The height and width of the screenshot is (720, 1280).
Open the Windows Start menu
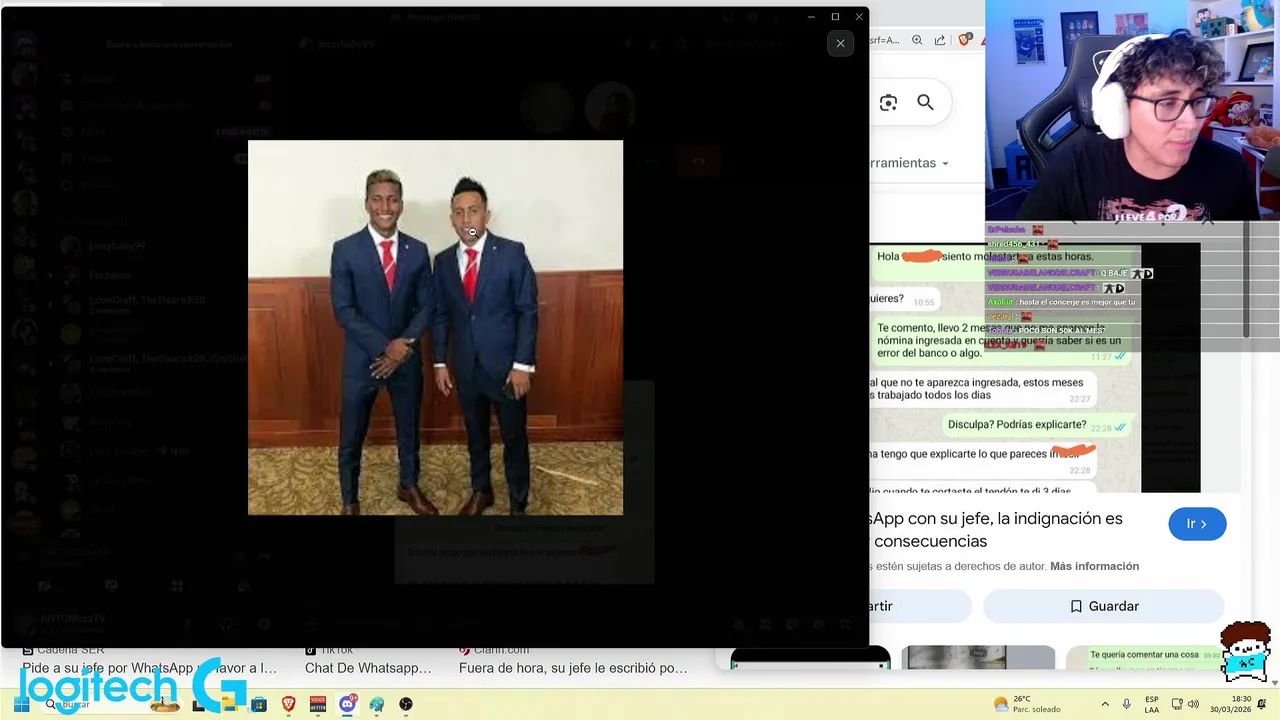(x=21, y=704)
